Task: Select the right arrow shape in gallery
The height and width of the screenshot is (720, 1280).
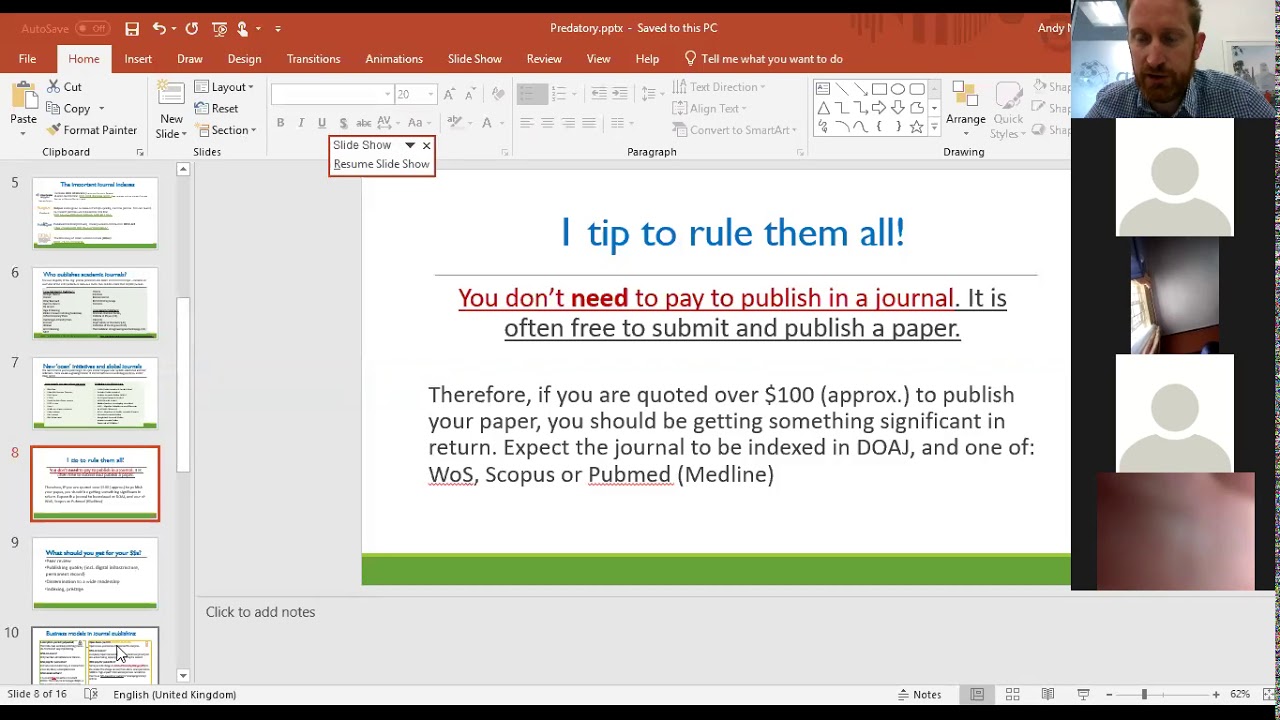Action: point(879,108)
